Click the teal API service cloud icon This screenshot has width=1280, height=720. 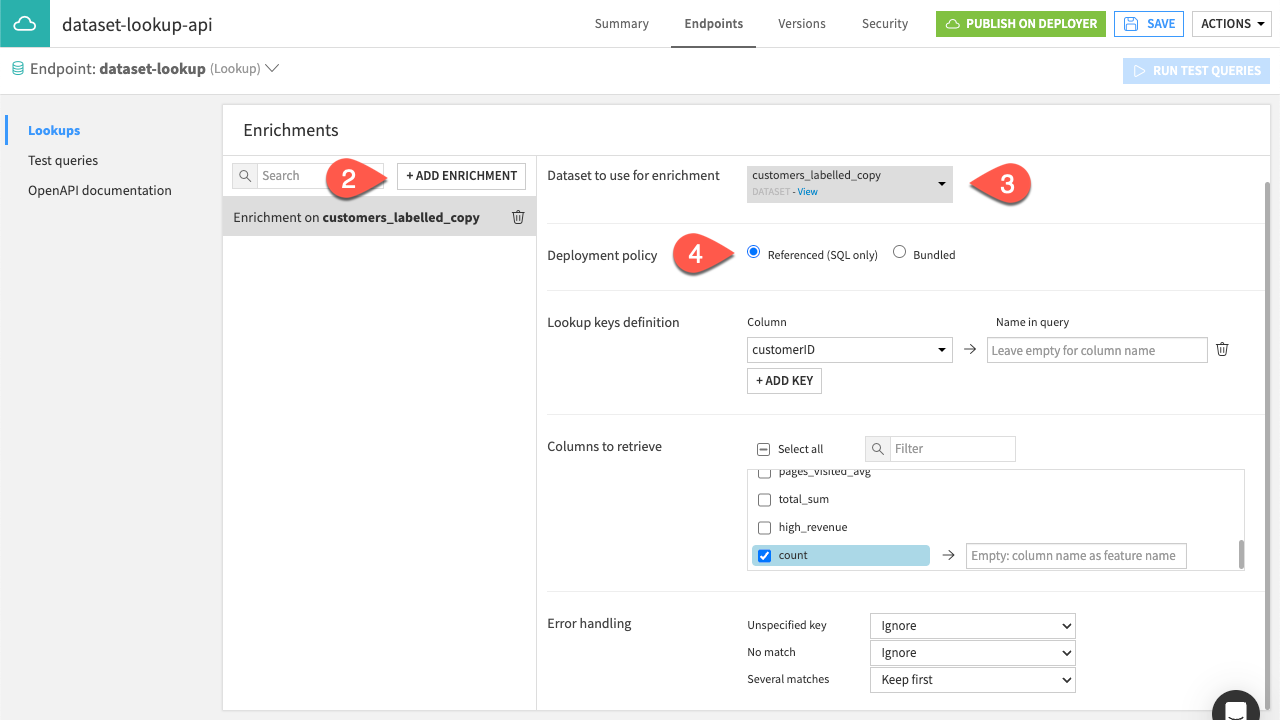[24, 23]
